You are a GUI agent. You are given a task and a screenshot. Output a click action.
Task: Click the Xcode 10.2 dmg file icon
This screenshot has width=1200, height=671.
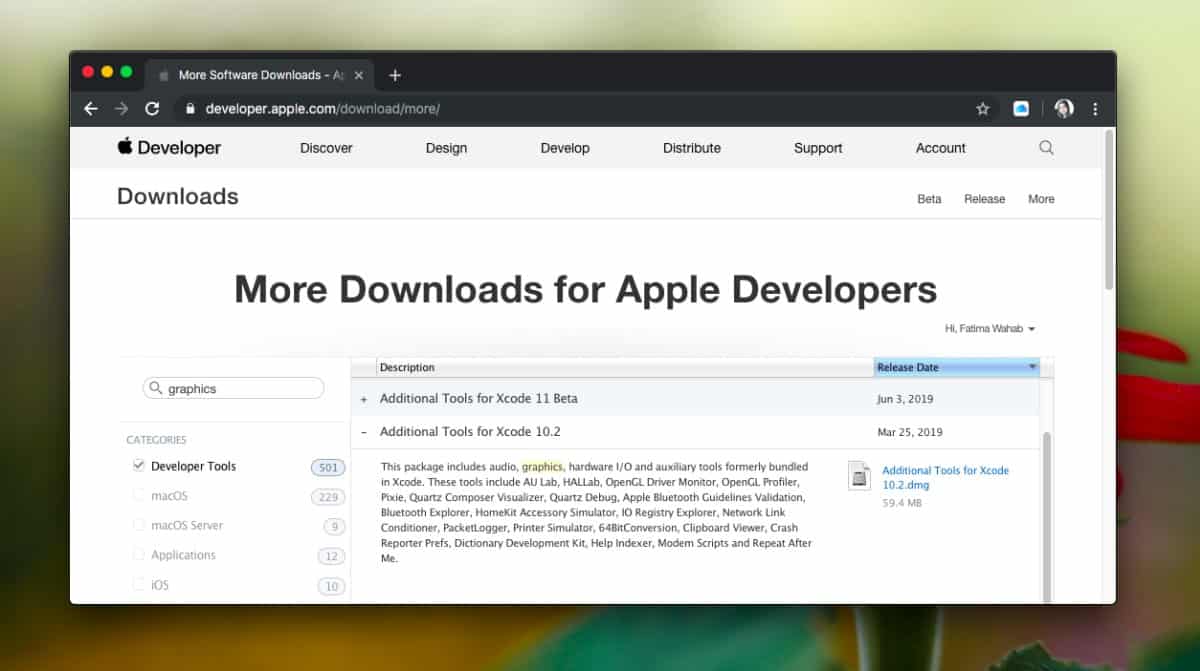point(859,476)
